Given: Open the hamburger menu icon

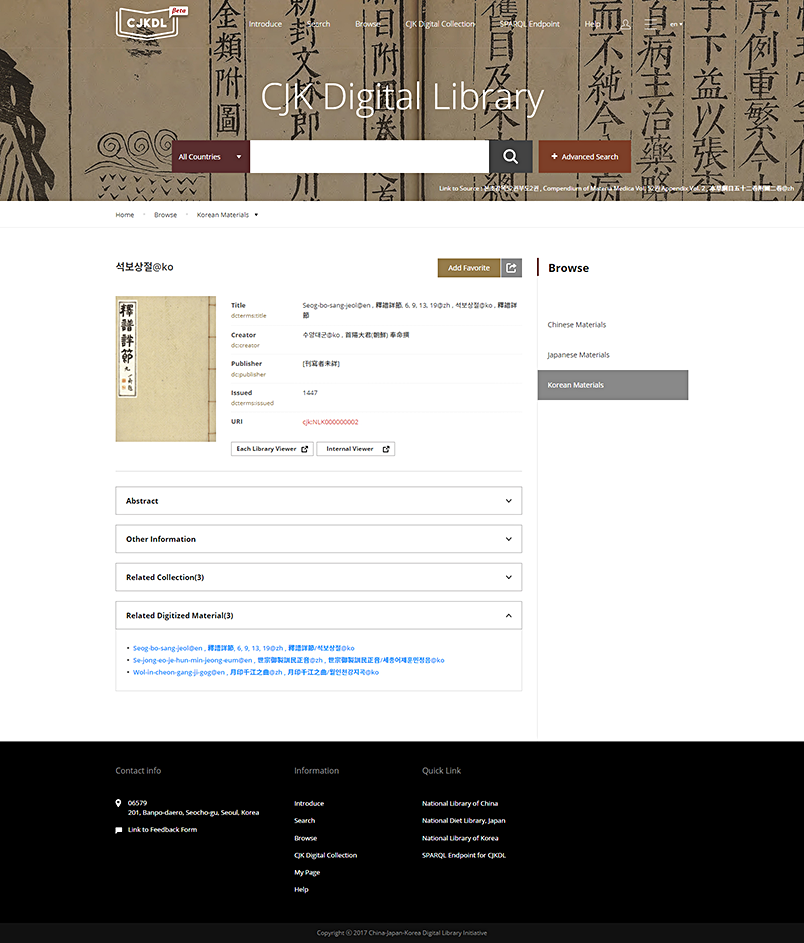Looking at the screenshot, I should [651, 24].
